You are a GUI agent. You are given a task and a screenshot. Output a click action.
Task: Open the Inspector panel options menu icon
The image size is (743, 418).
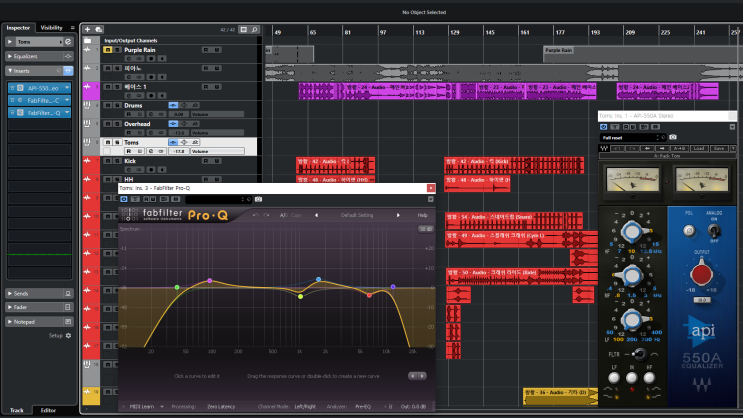pos(72,28)
